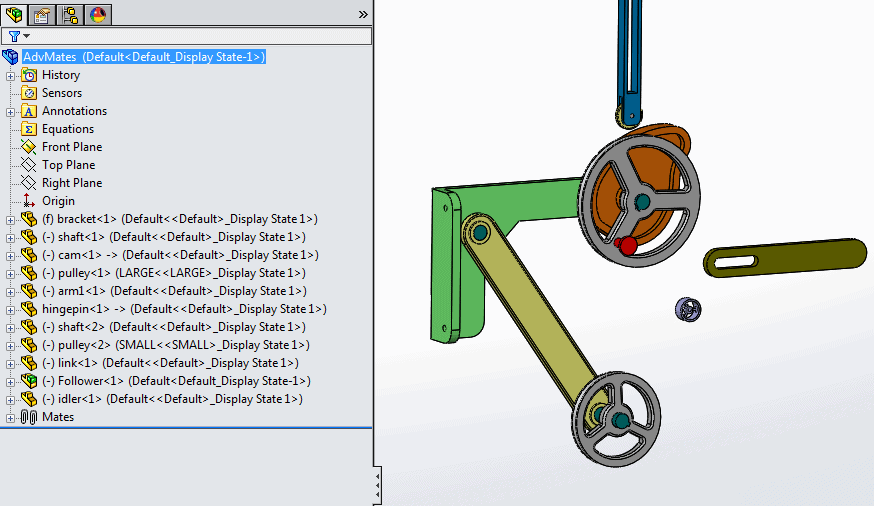Screen dimensions: 874x506
Task: Switch to the ConfigurationManager tab
Action: (71, 14)
